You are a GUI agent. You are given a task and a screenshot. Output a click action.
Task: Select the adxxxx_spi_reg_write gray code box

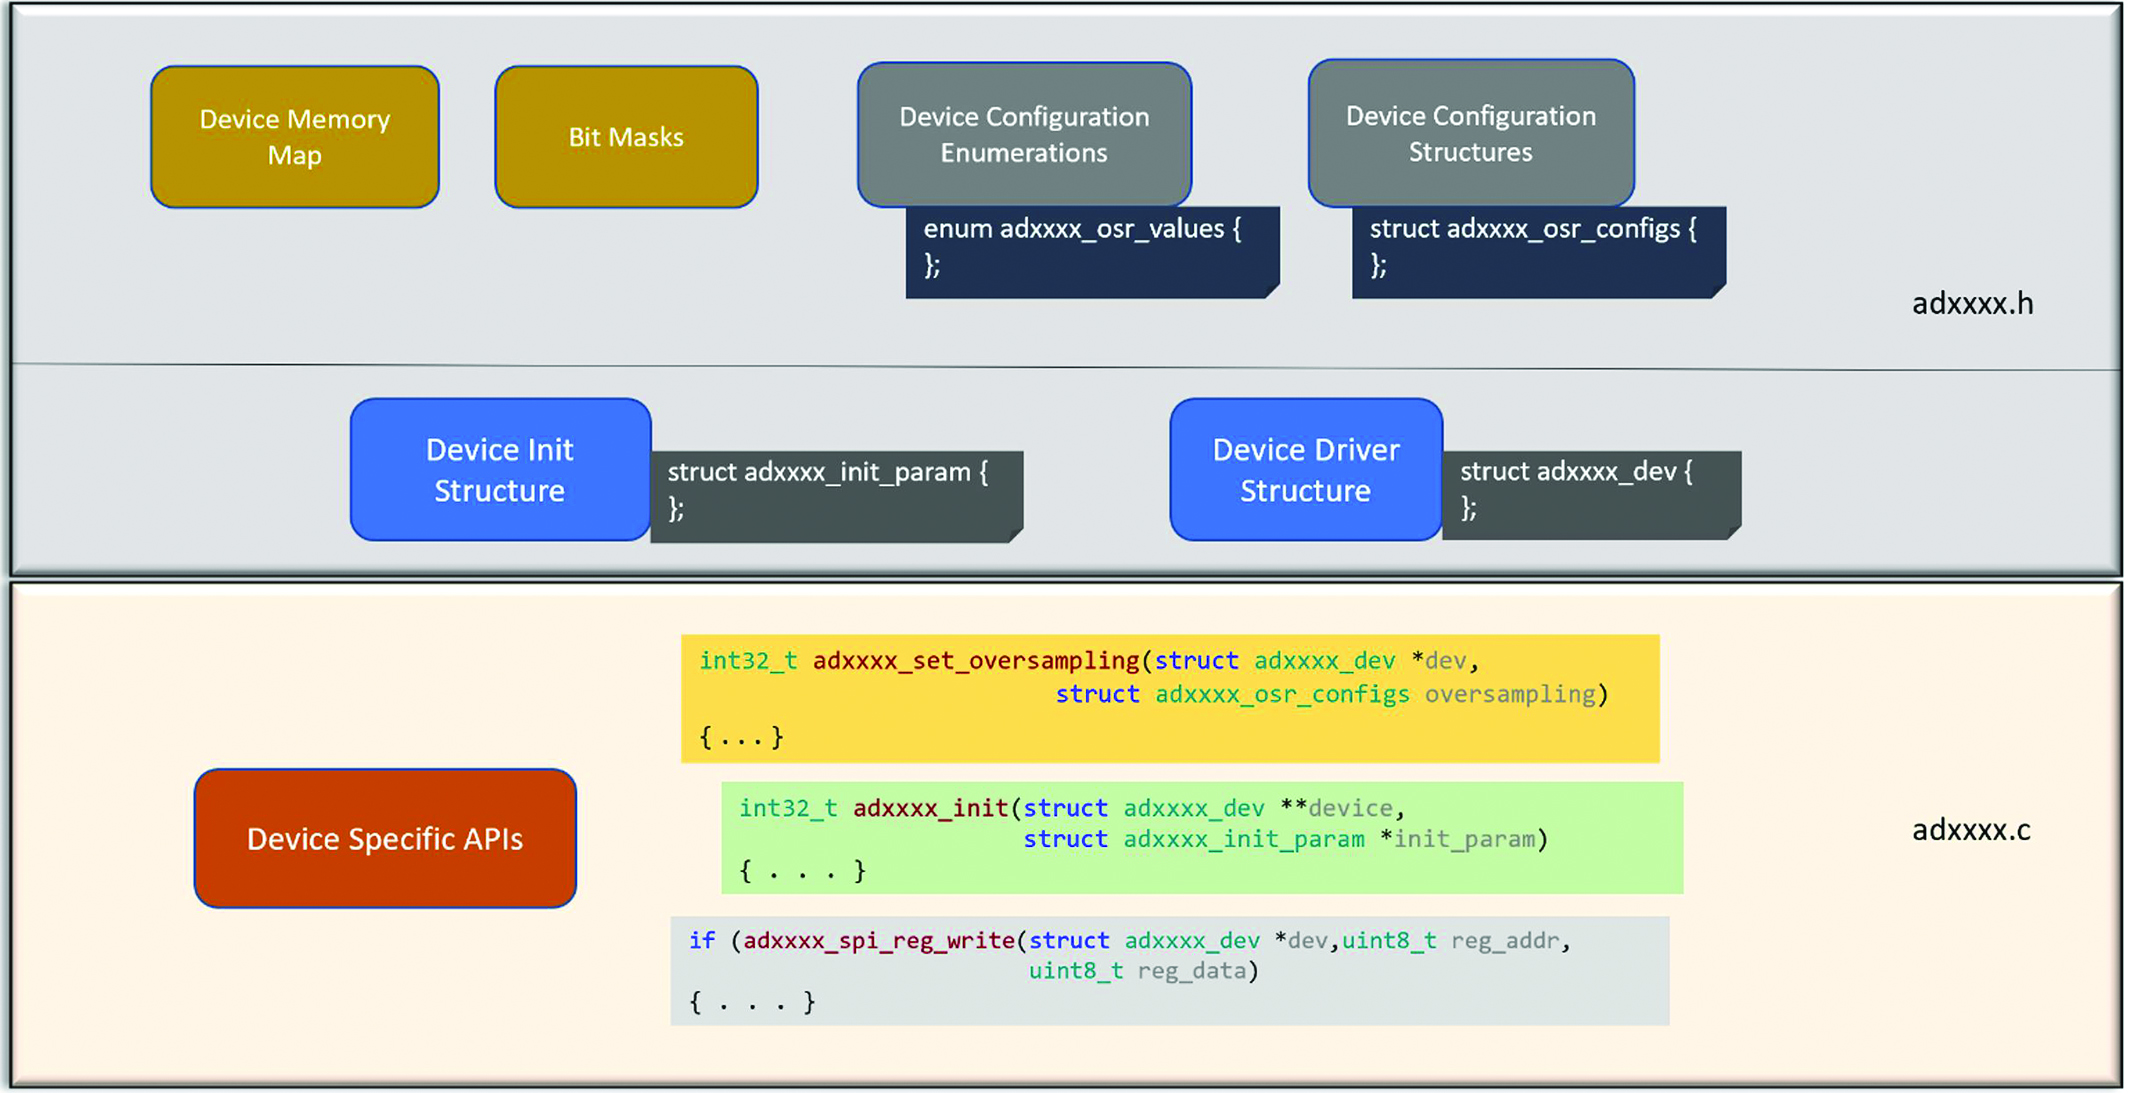pos(1170,971)
